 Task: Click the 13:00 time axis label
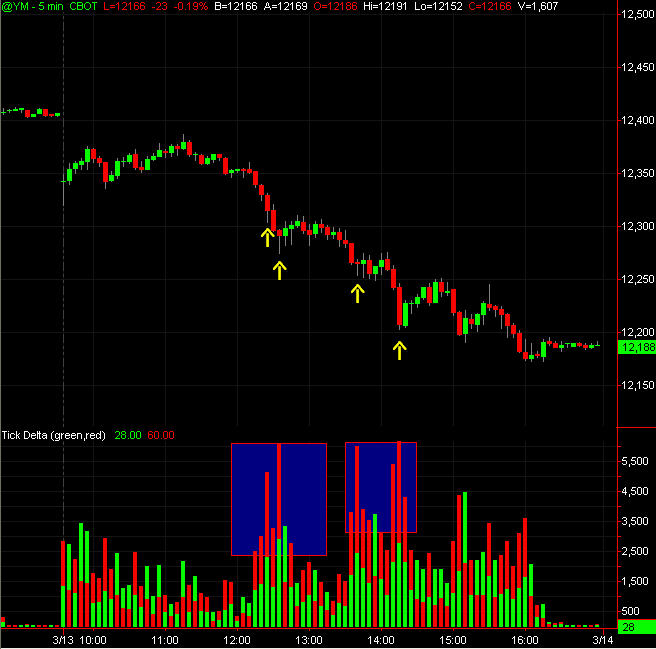pyautogui.click(x=309, y=640)
